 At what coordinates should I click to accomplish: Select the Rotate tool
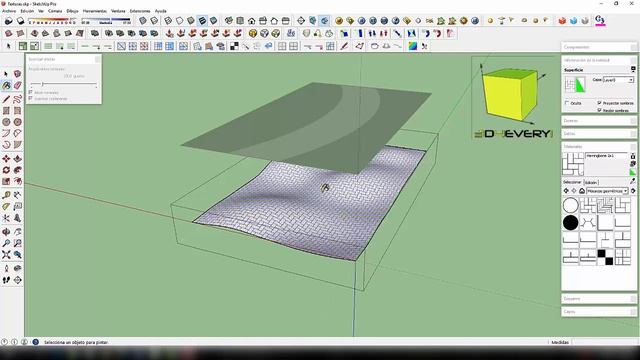point(6,170)
